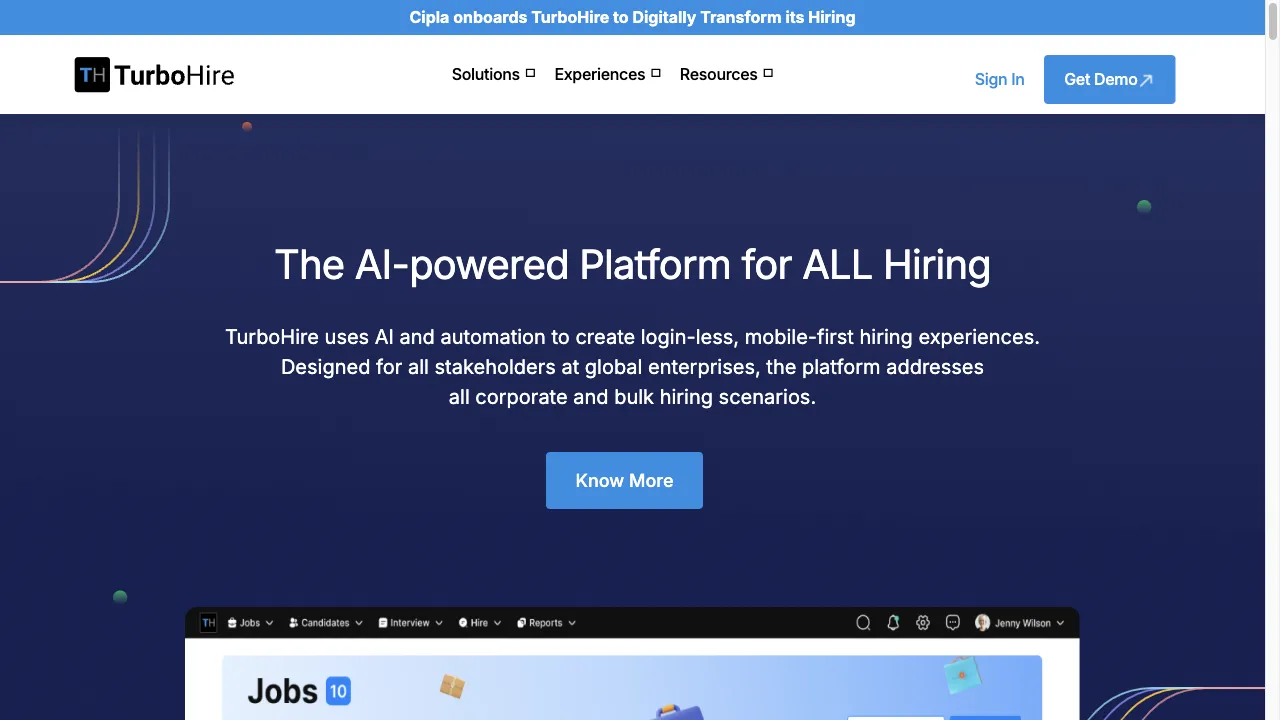Open the Jobs menu in the product preview

(251, 623)
